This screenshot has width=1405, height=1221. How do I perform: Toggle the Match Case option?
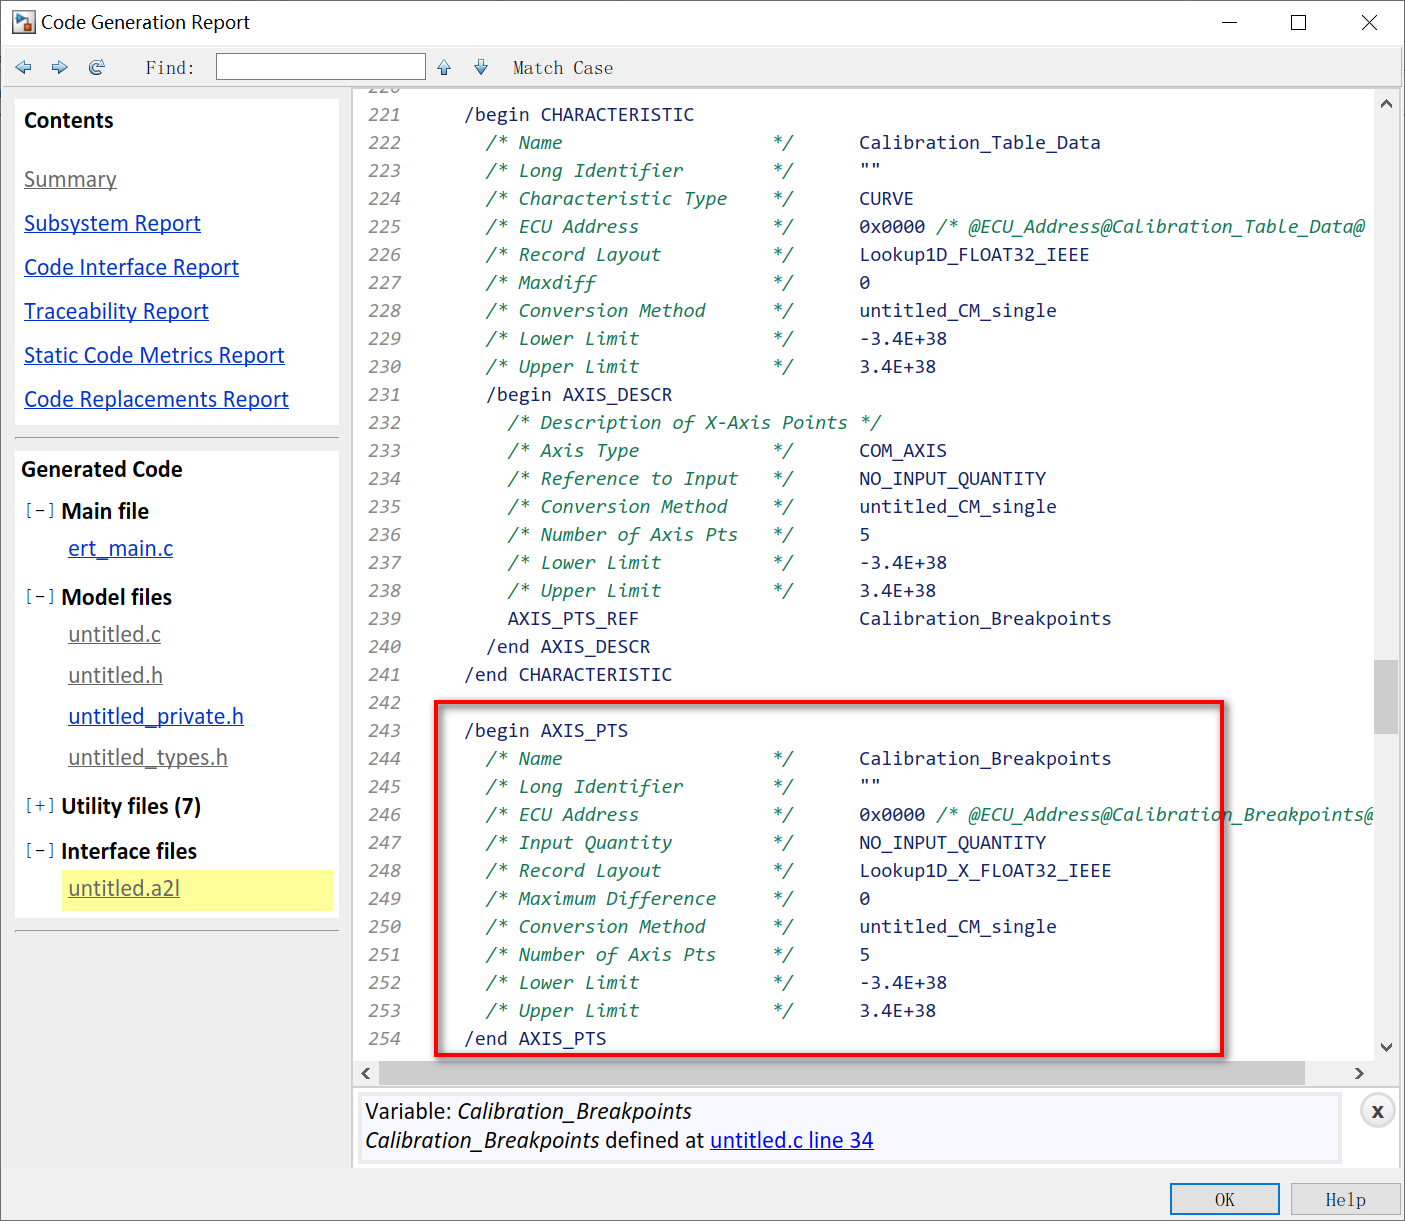[x=563, y=68]
